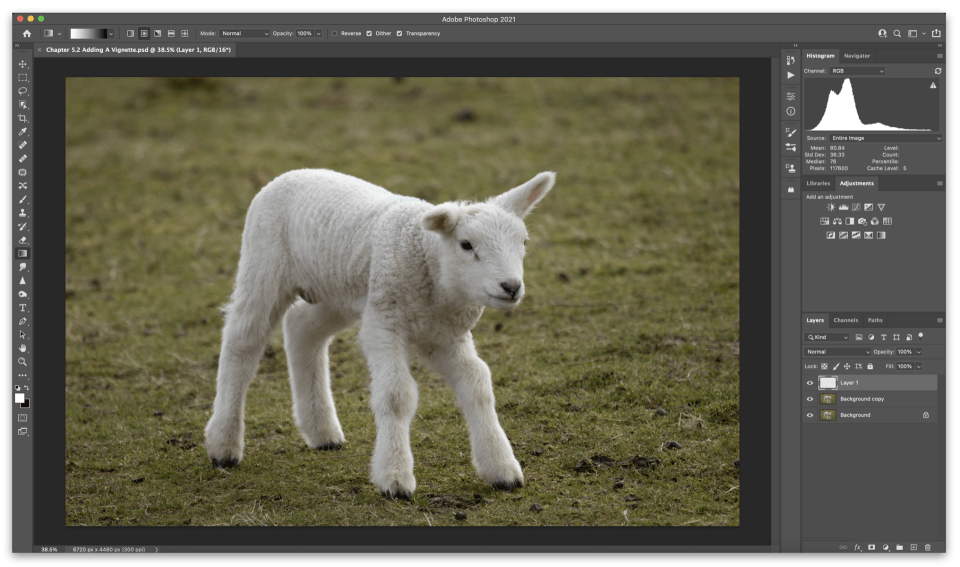Uncheck the Dither checkbox
The width and height of the screenshot is (960, 567).
point(369,34)
